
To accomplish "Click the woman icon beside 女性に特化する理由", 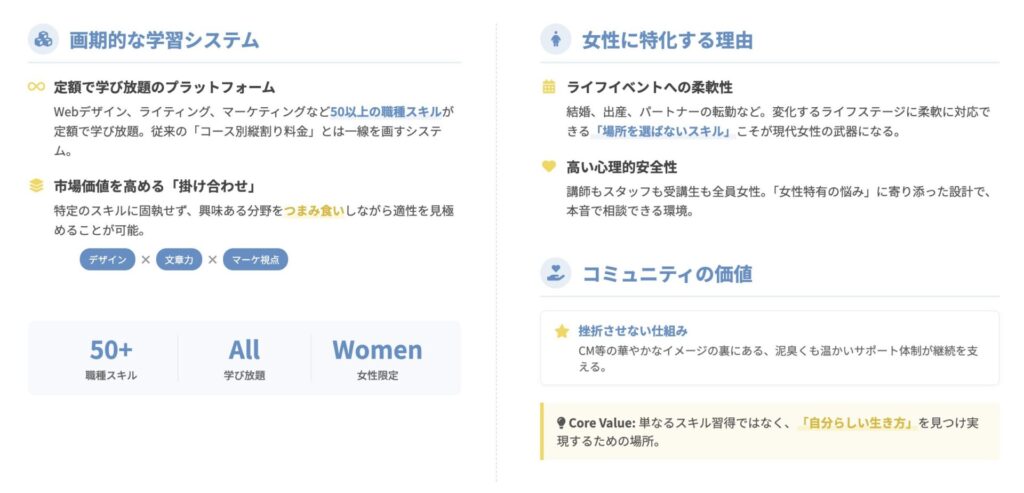I will click(555, 40).
